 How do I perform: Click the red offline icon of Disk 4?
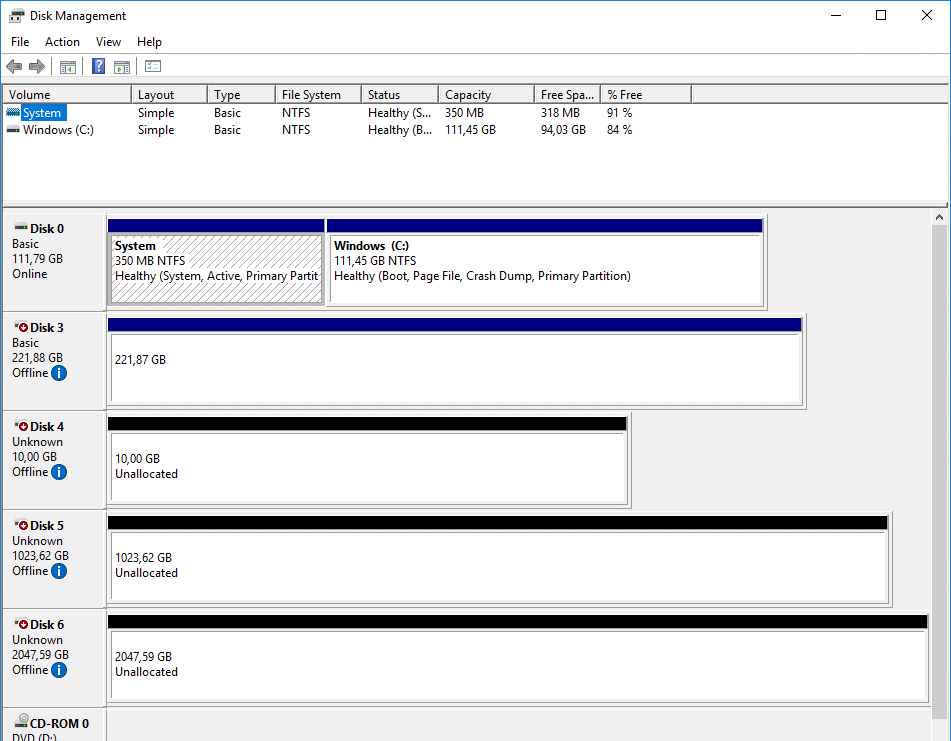[22, 426]
